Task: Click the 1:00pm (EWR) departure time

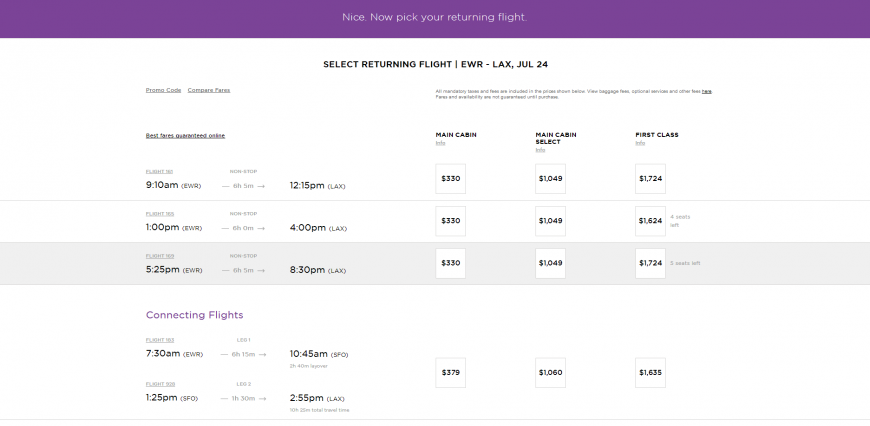Action: (174, 227)
